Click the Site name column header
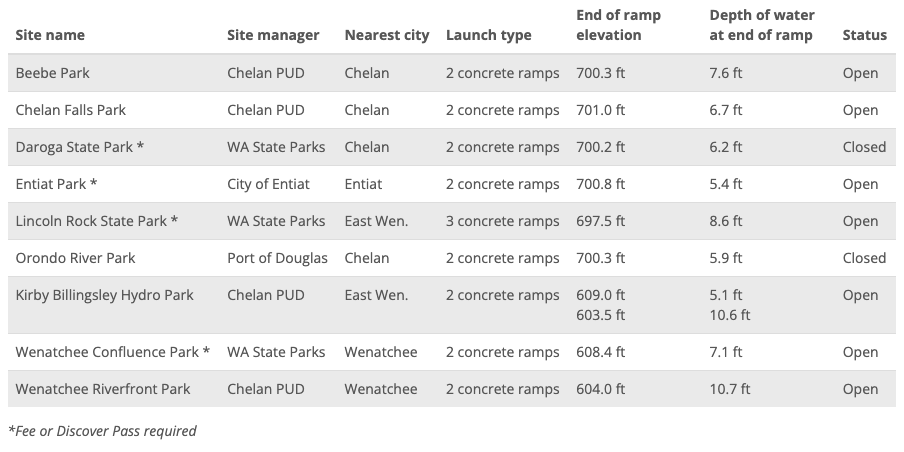Screen dimensions: 904x452 [50, 35]
